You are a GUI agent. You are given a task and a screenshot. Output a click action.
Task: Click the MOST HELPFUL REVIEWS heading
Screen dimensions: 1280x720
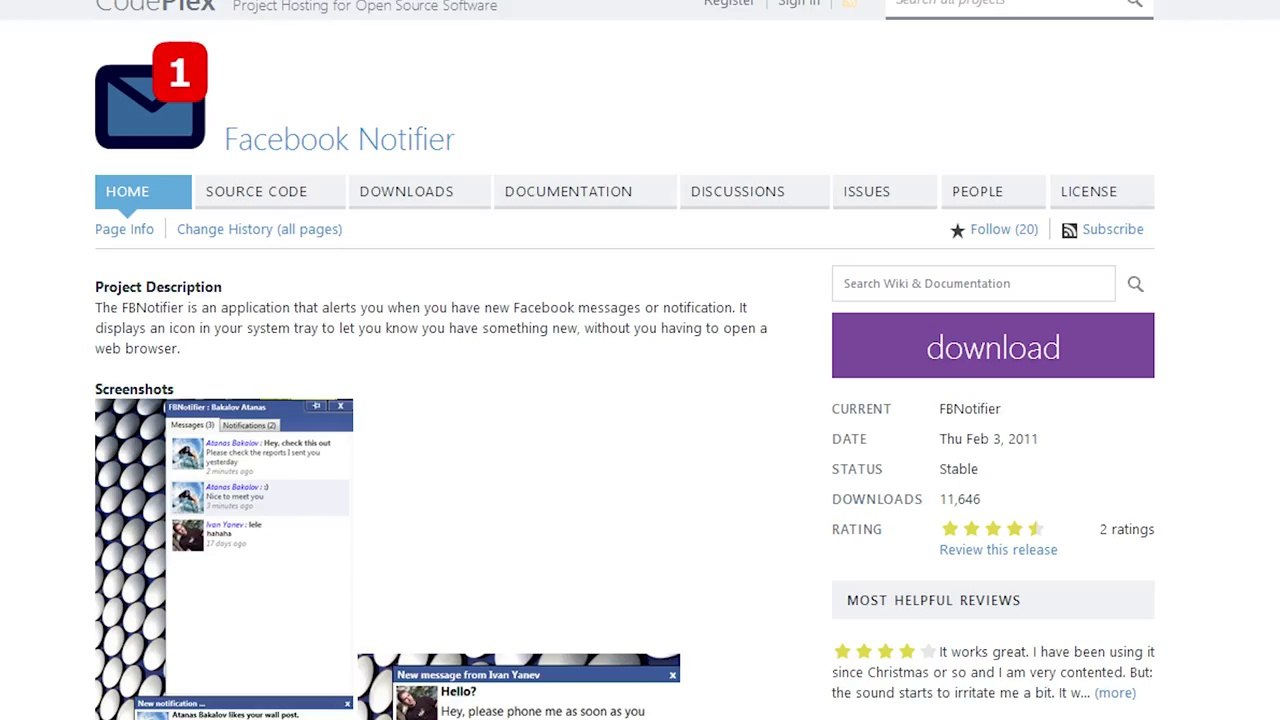934,600
